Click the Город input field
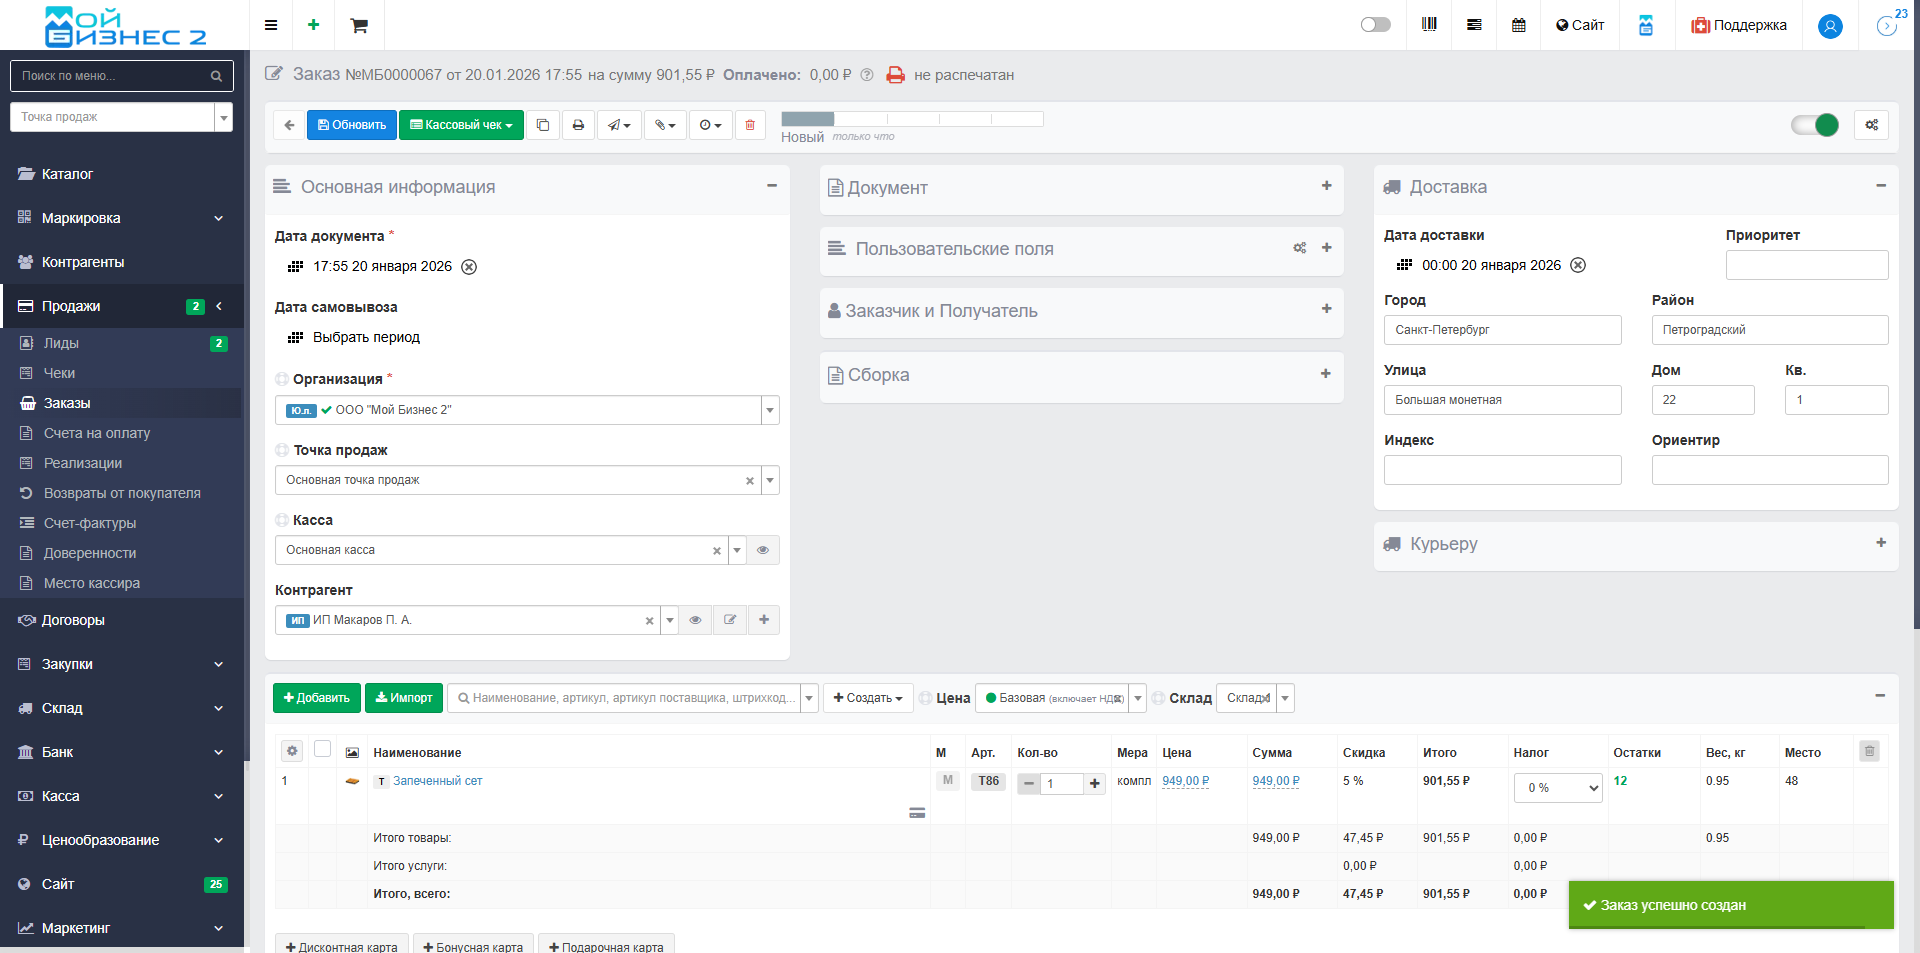 (x=1502, y=330)
